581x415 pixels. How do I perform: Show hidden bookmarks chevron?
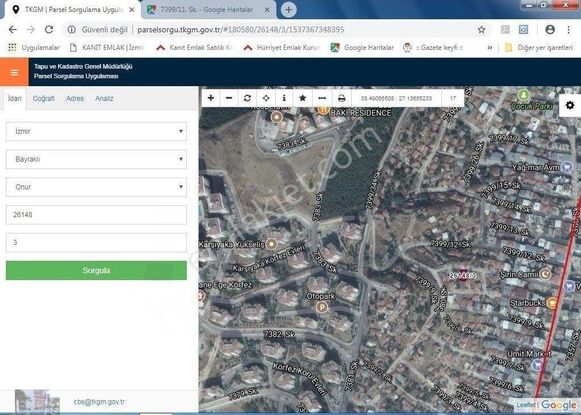490,47
